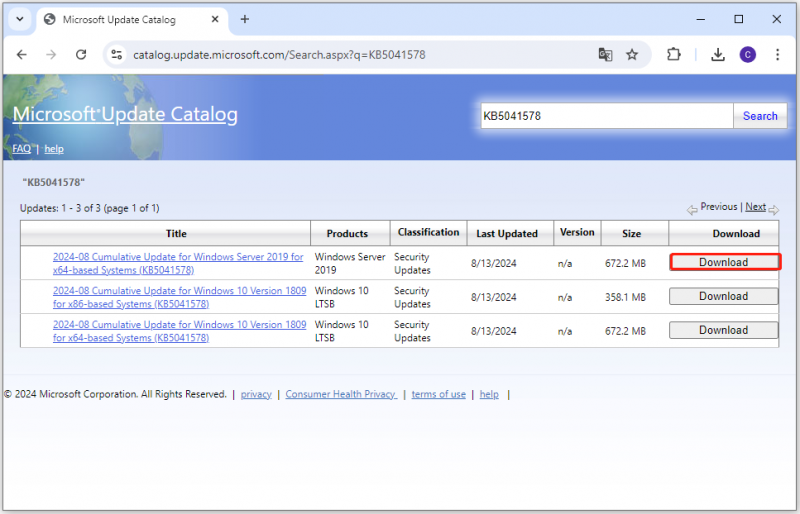Show the browser downloads icon
This screenshot has width=800, height=514.
[718, 55]
